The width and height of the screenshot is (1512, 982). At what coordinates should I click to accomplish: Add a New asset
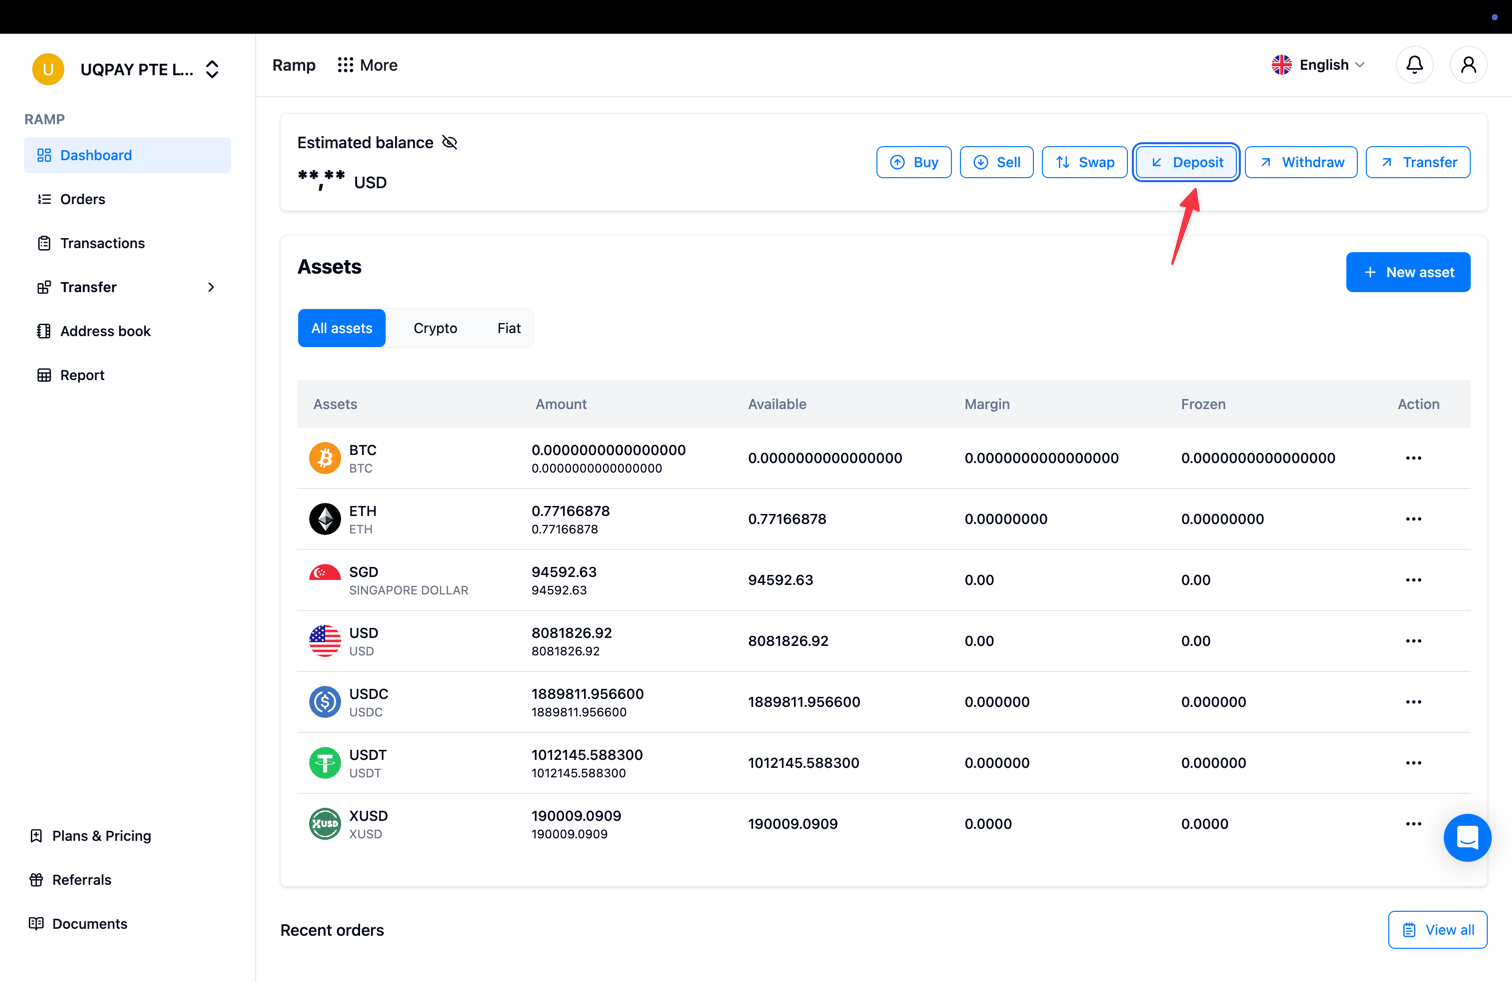(x=1408, y=272)
